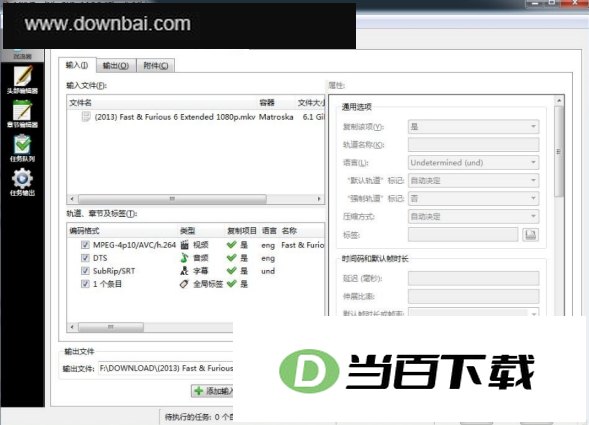
Task: Click the 延迟 (毫秒) input field
Action: point(473,278)
